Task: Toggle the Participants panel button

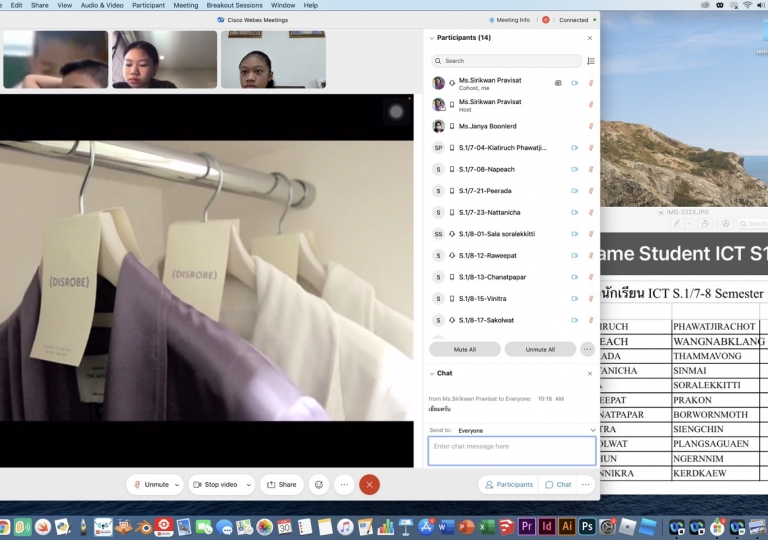Action: tap(508, 485)
